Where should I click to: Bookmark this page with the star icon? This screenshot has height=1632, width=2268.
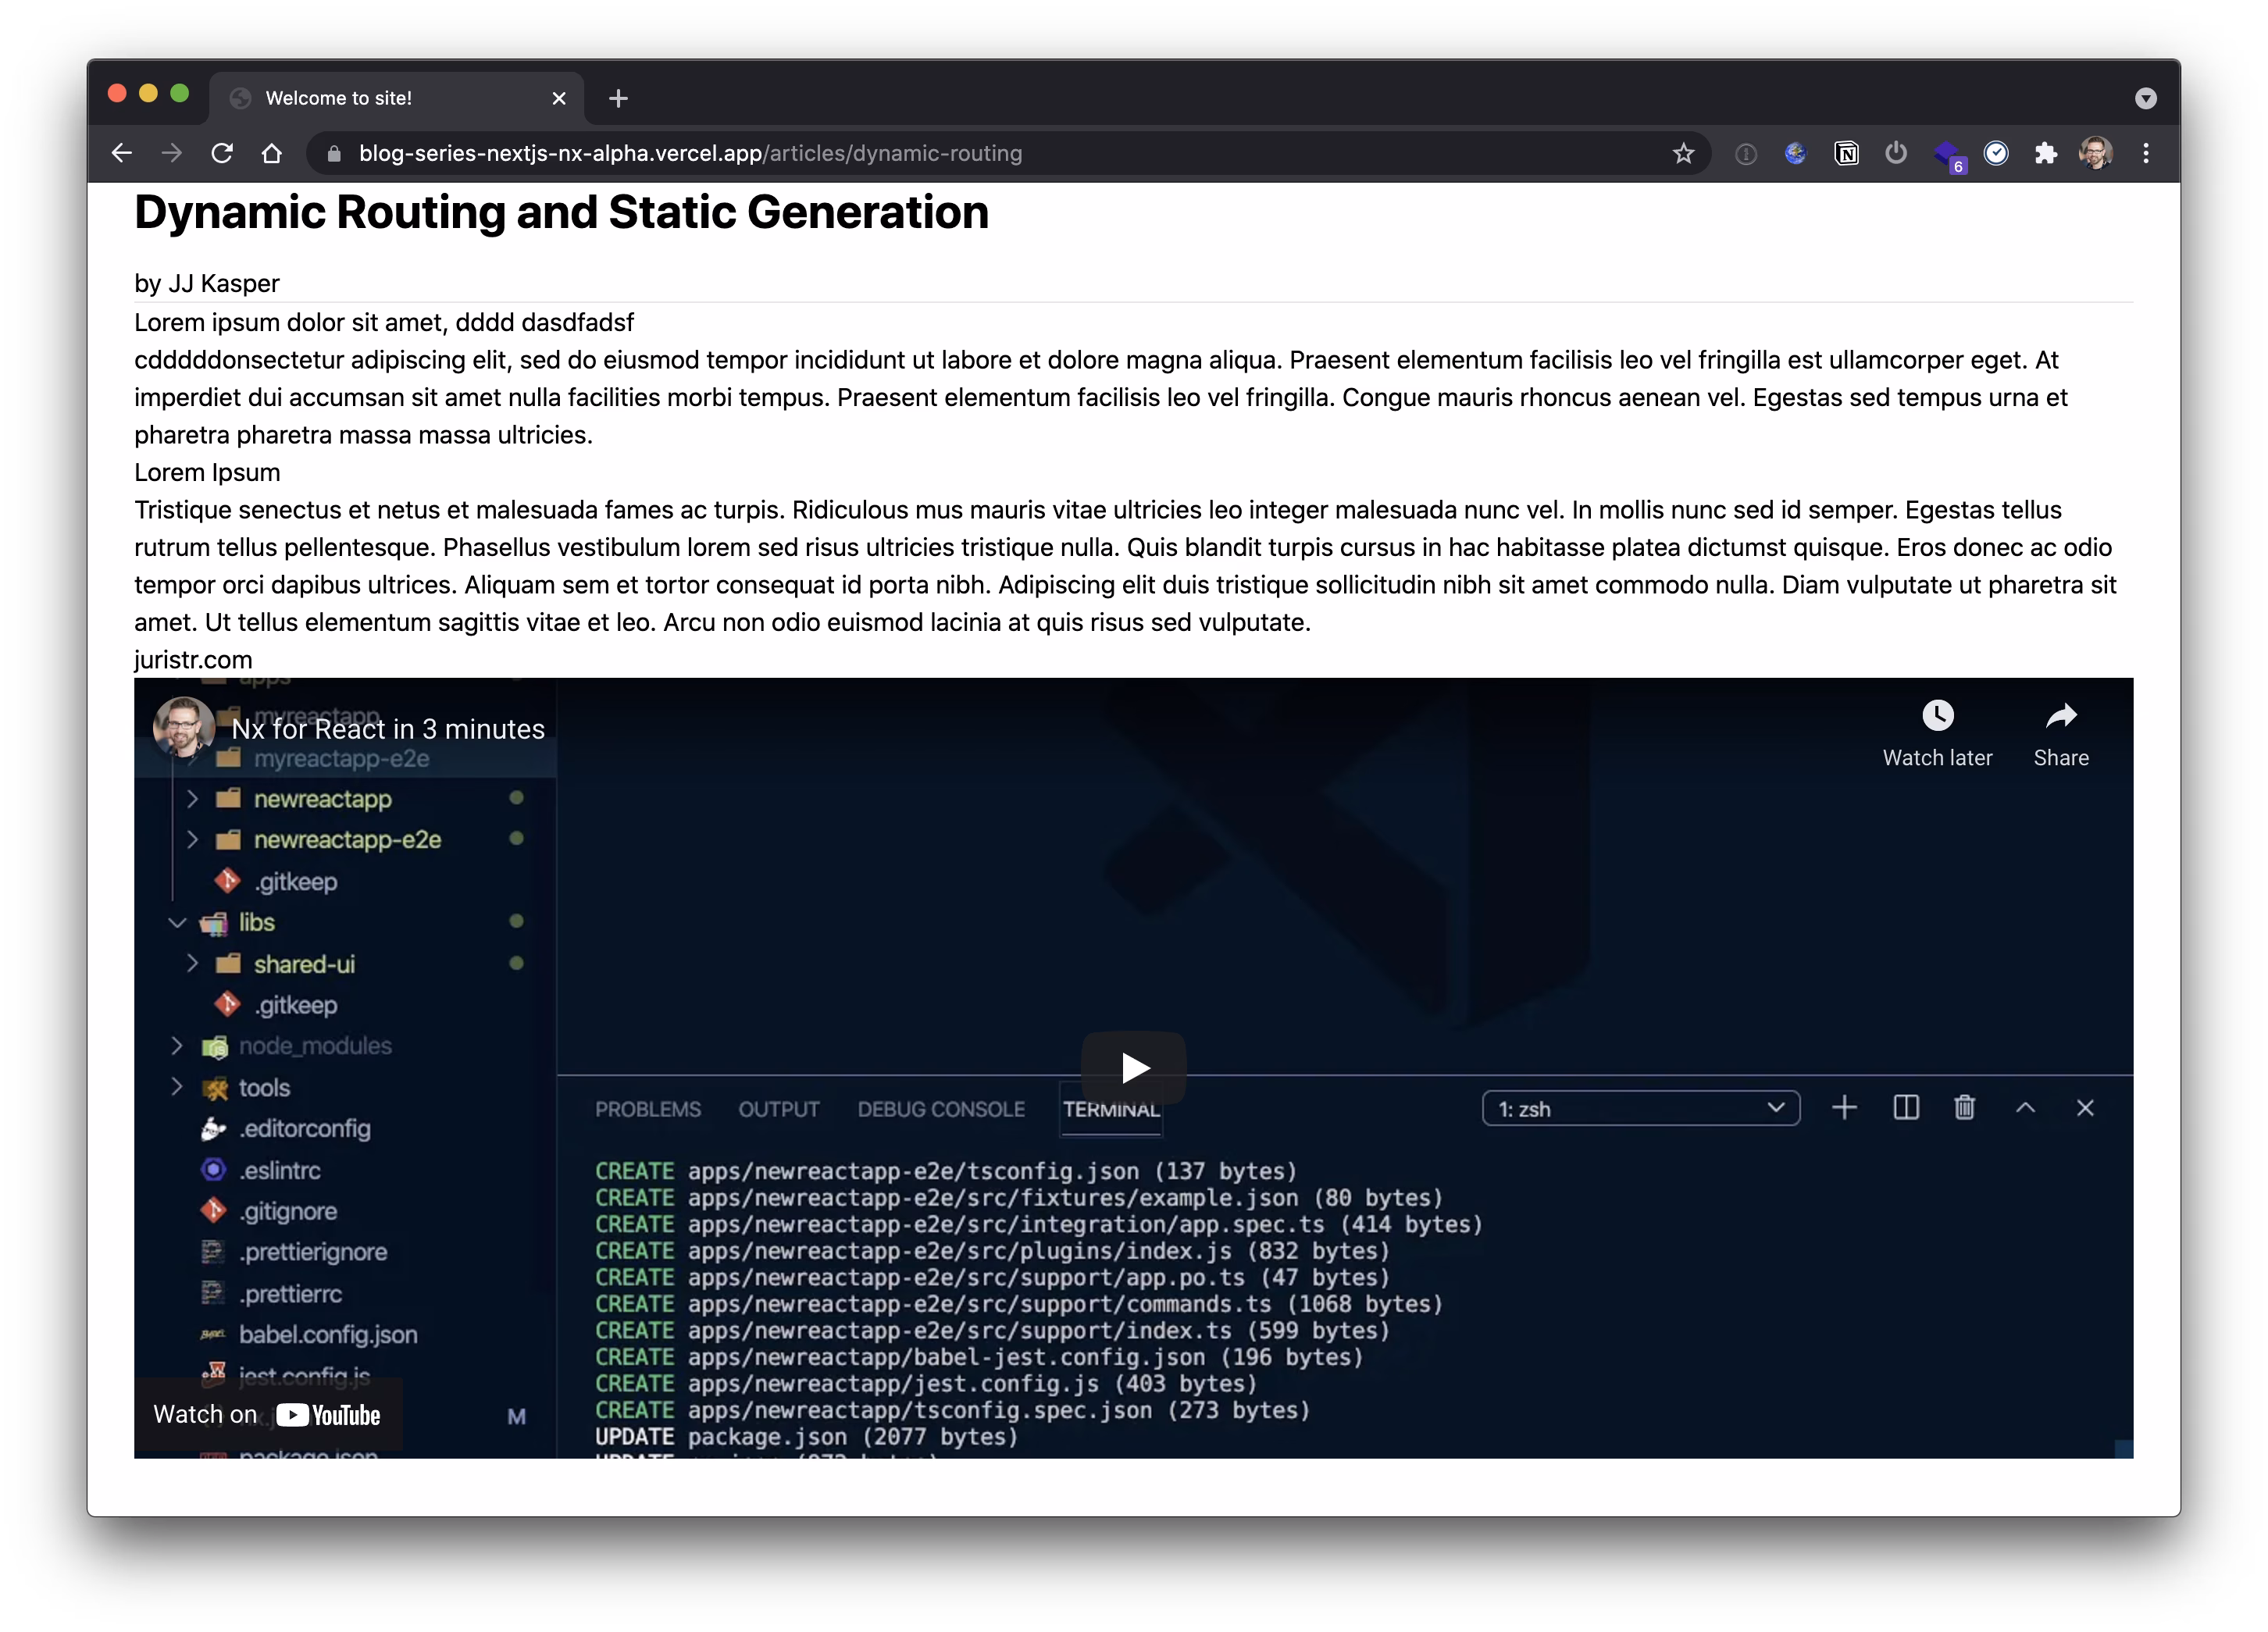click(1683, 153)
